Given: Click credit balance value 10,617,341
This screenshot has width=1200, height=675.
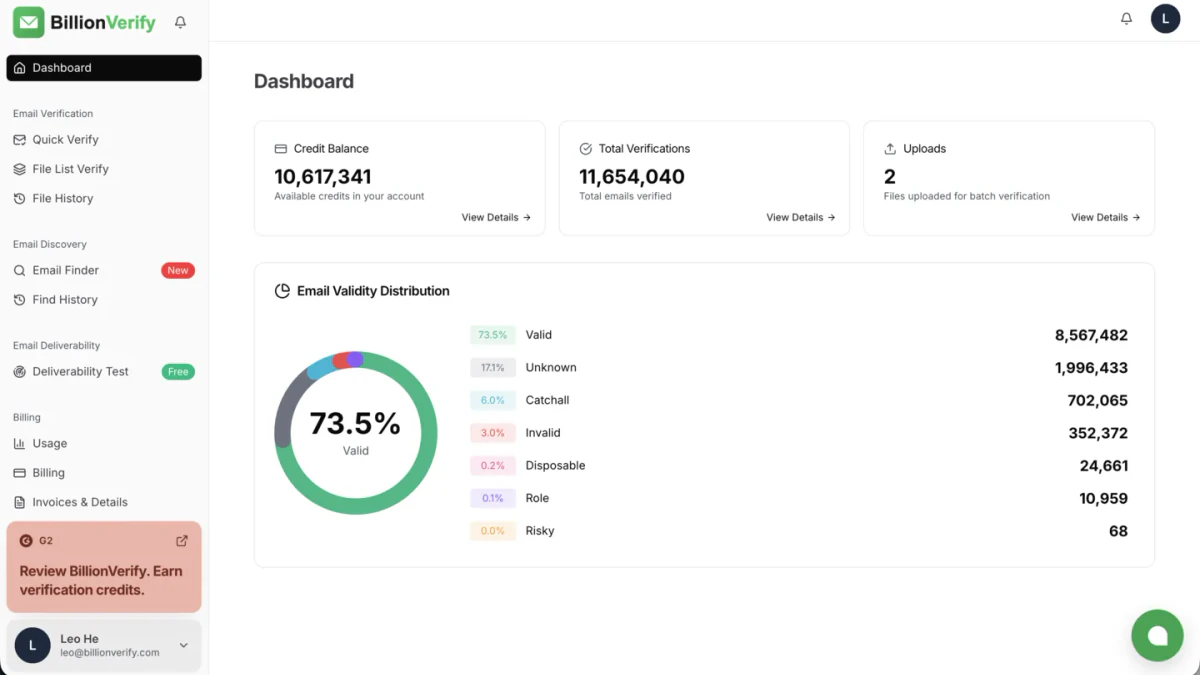Looking at the screenshot, I should pos(323,177).
